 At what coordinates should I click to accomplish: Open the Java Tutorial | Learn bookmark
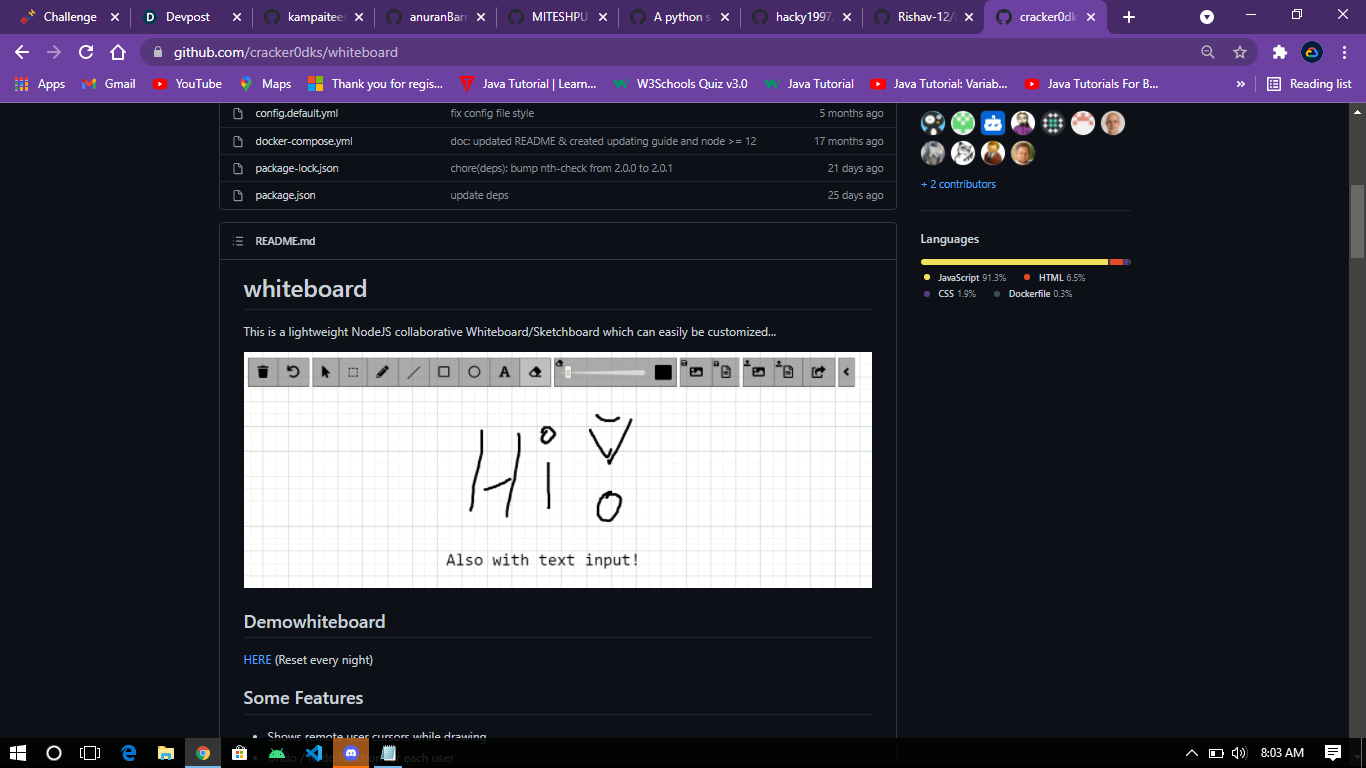click(x=527, y=84)
